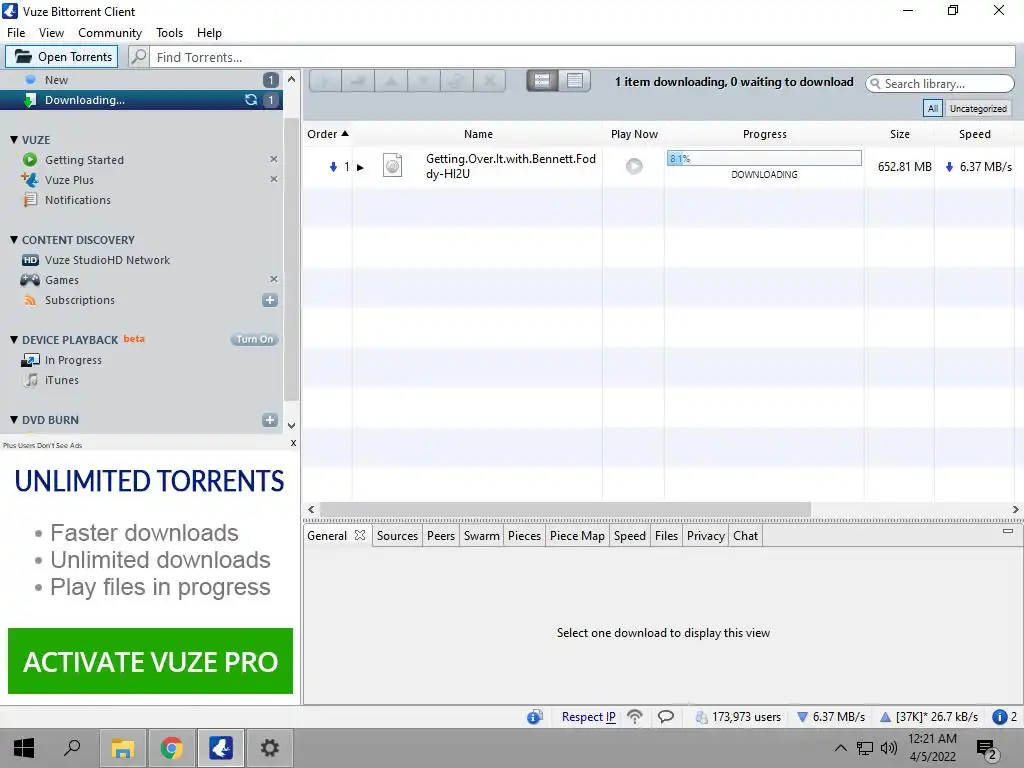Click the plus icon next to DVD BURN
This screenshot has height=768, width=1024.
click(270, 420)
